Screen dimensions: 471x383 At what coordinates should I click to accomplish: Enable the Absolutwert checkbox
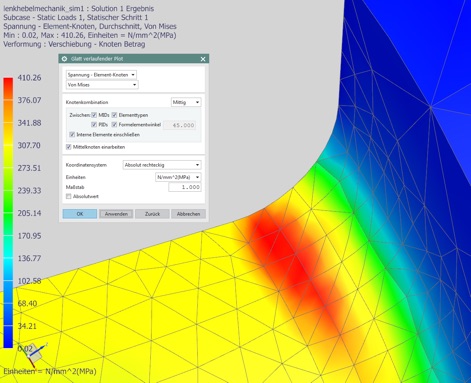69,196
